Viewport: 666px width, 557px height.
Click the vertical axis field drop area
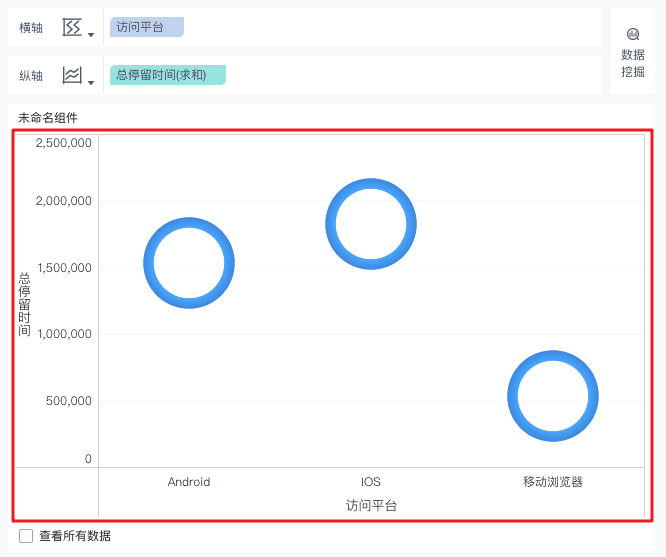pos(353,75)
